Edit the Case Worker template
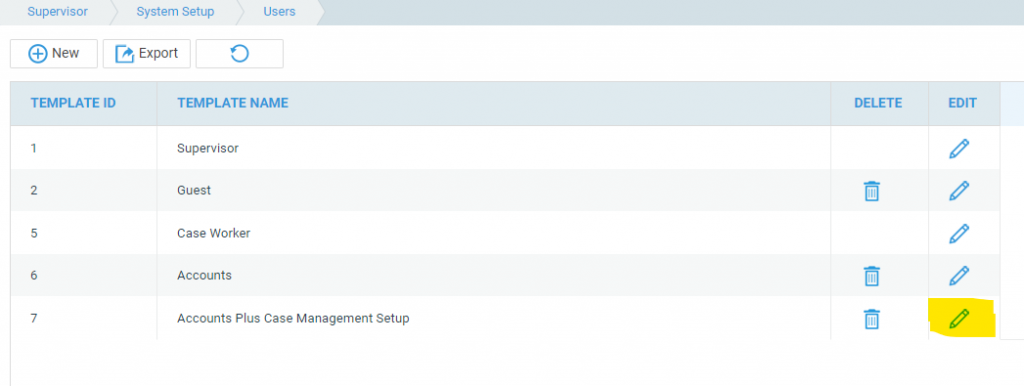The height and width of the screenshot is (386, 1024). (x=959, y=233)
